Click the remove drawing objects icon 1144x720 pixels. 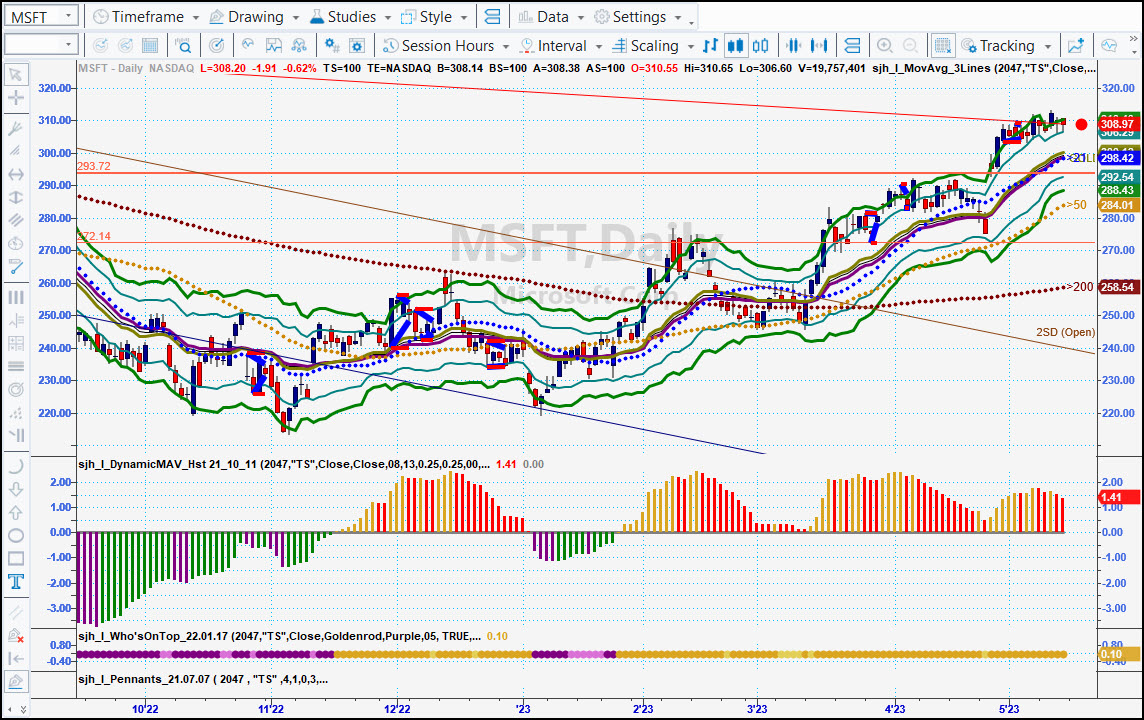click(x=15, y=635)
